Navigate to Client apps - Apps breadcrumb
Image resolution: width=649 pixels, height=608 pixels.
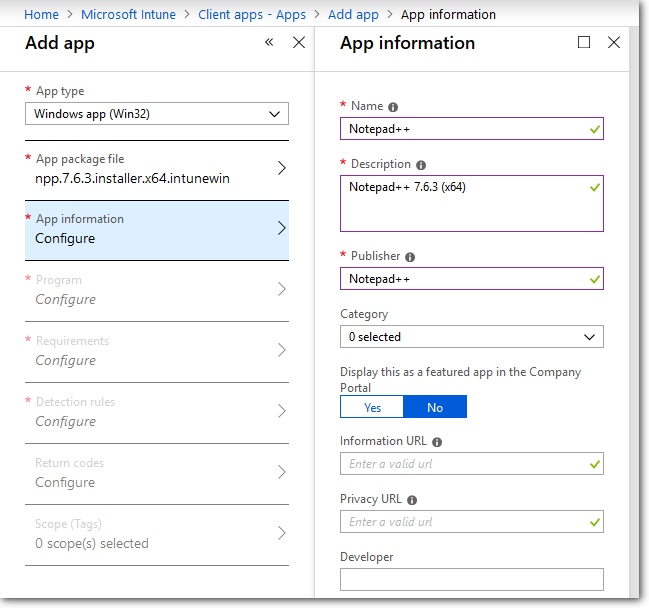254,14
